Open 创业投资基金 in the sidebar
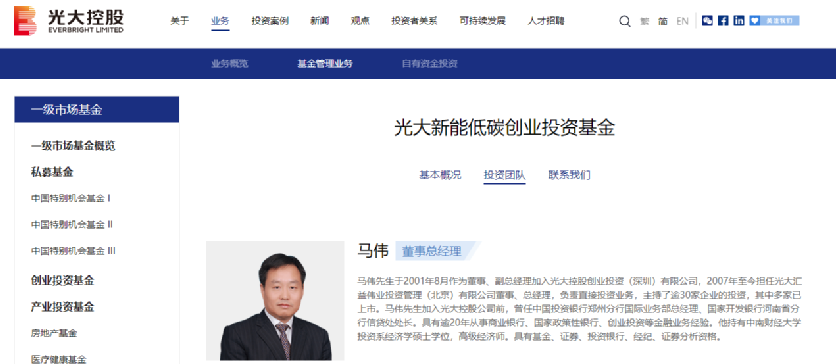836x364 pixels. [x=62, y=280]
